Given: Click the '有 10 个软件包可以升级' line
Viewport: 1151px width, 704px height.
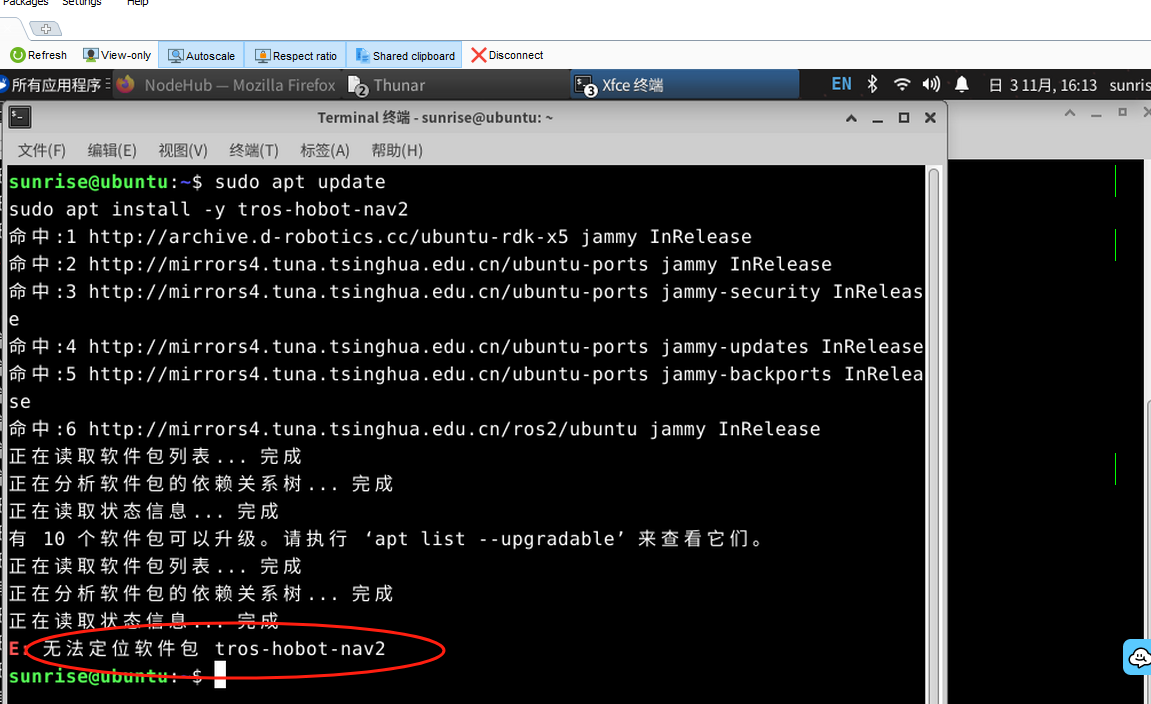Looking at the screenshot, I should click(386, 539).
